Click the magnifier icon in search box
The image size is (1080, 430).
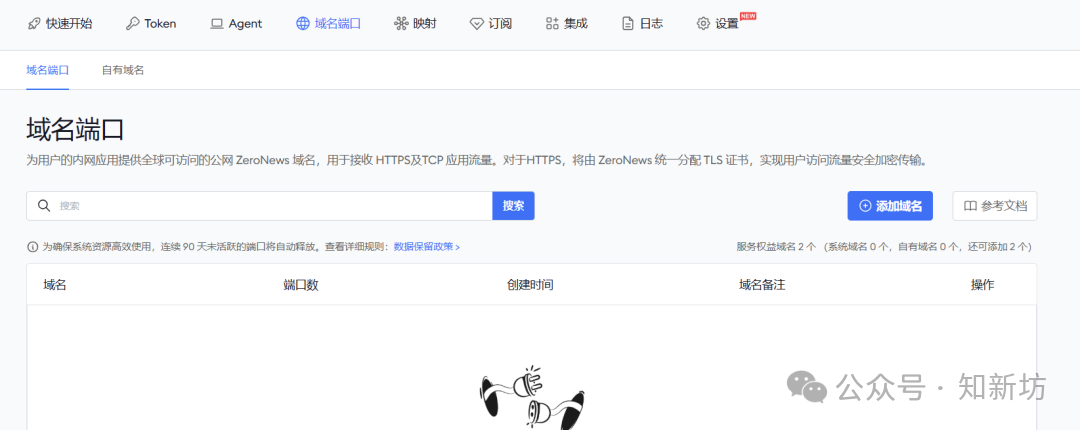[x=44, y=205]
